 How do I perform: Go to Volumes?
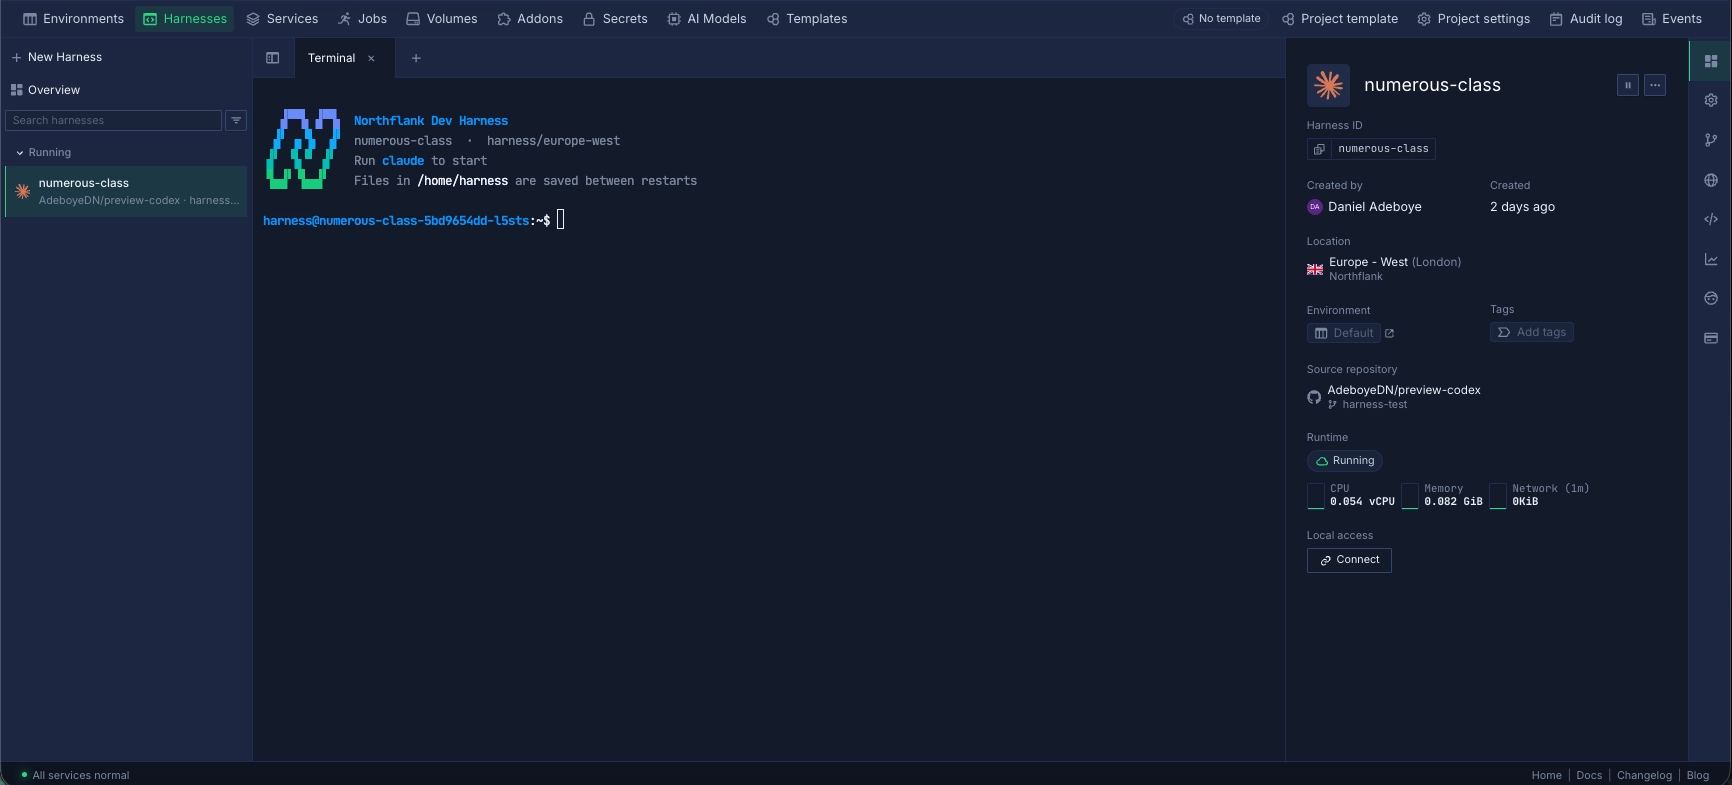click(x=441, y=19)
